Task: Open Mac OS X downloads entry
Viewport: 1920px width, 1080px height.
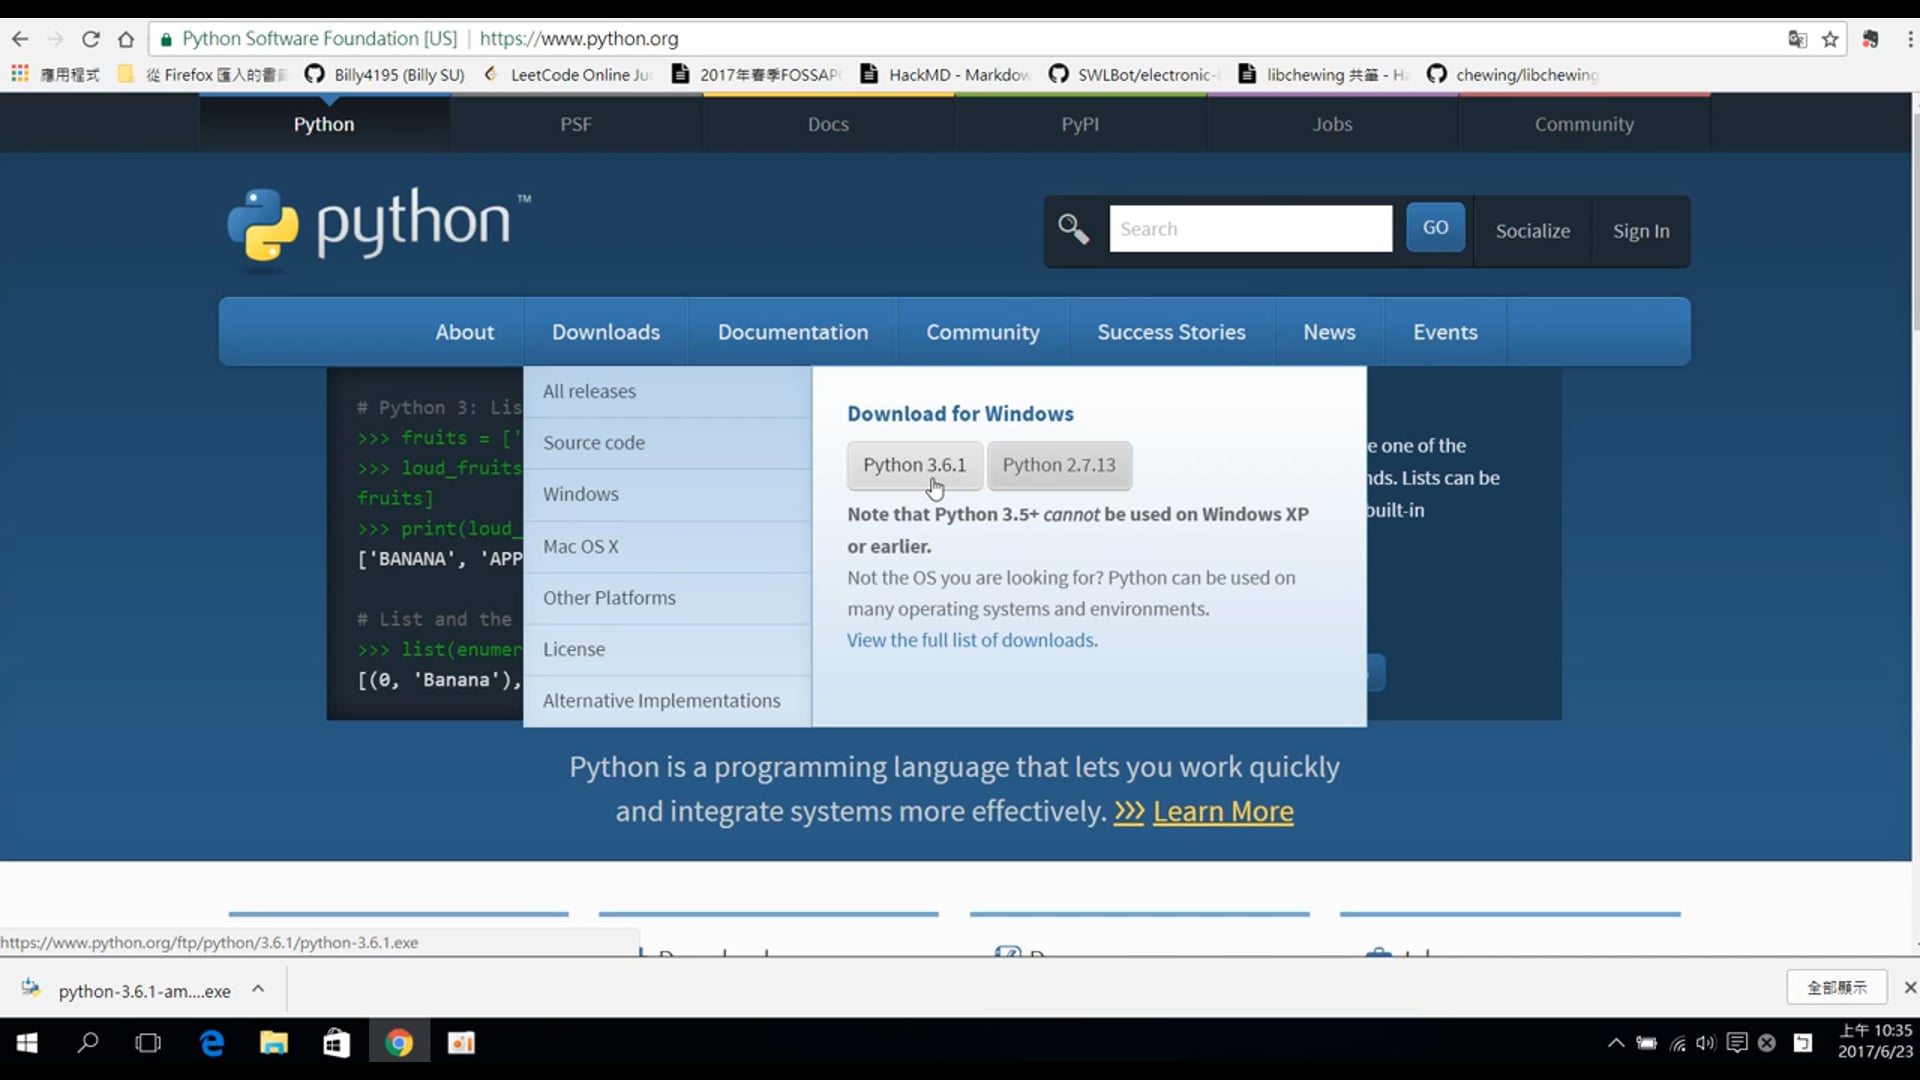Action: click(x=581, y=546)
